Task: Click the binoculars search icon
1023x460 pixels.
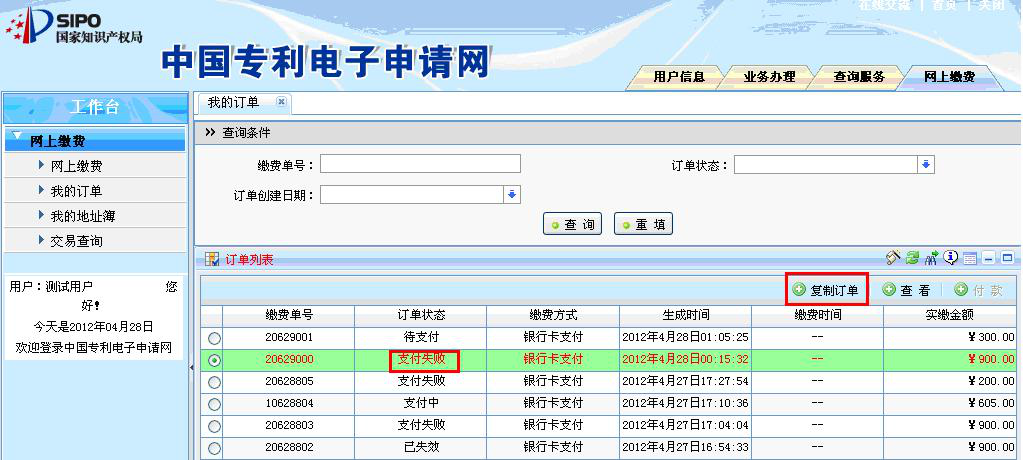Action: pos(930,258)
